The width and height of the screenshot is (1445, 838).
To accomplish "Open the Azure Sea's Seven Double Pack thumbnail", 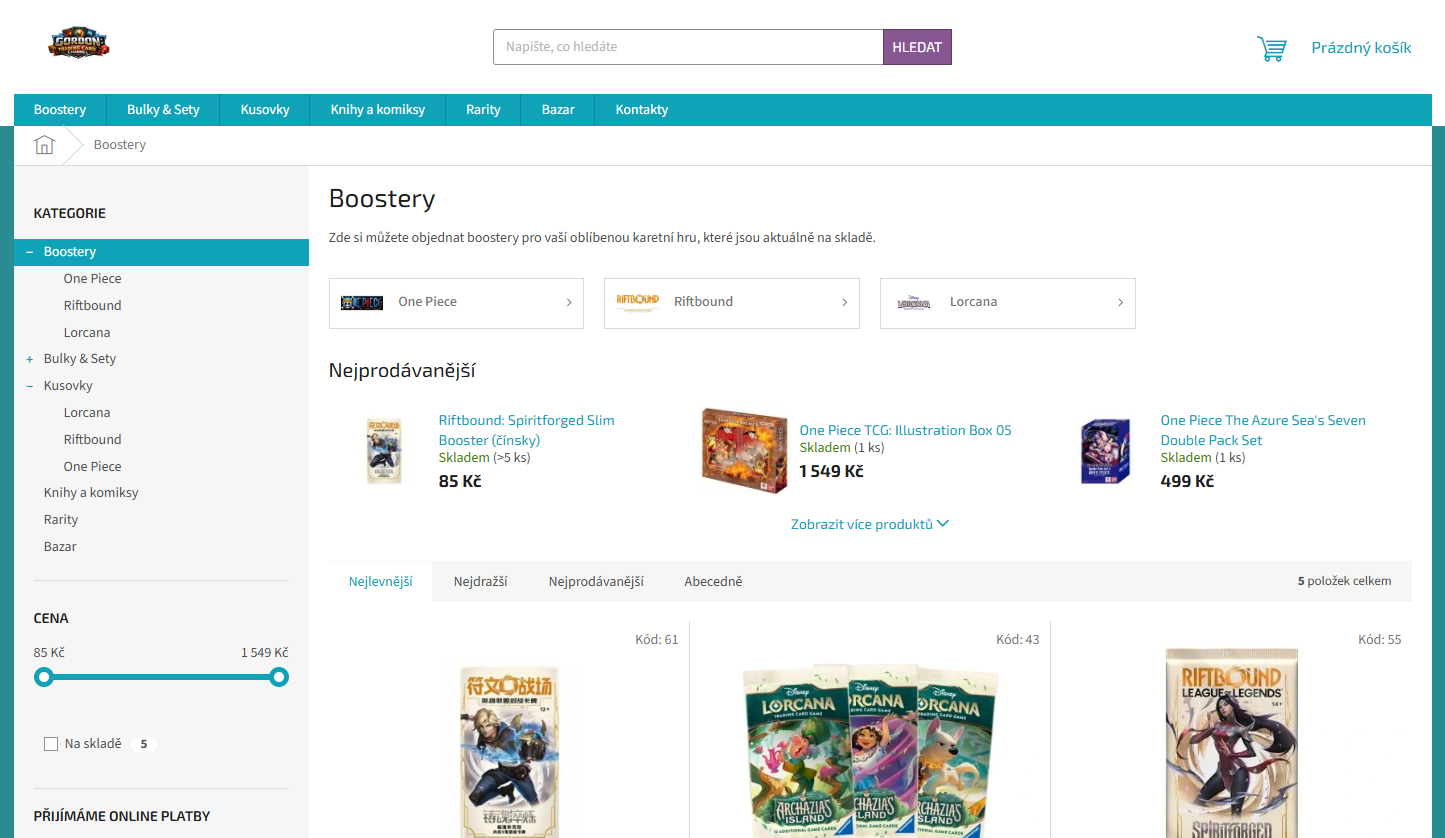I will point(1105,451).
